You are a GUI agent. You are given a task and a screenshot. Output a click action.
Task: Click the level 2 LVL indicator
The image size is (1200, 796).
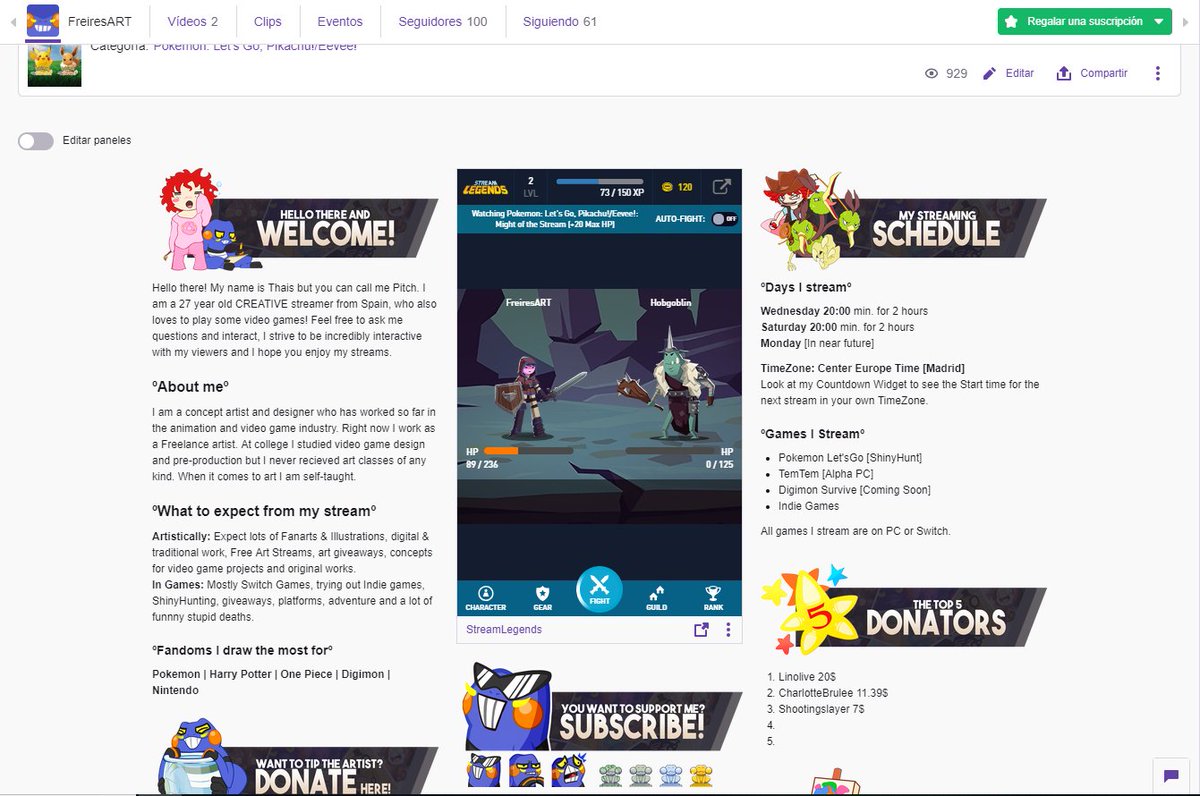click(x=530, y=187)
